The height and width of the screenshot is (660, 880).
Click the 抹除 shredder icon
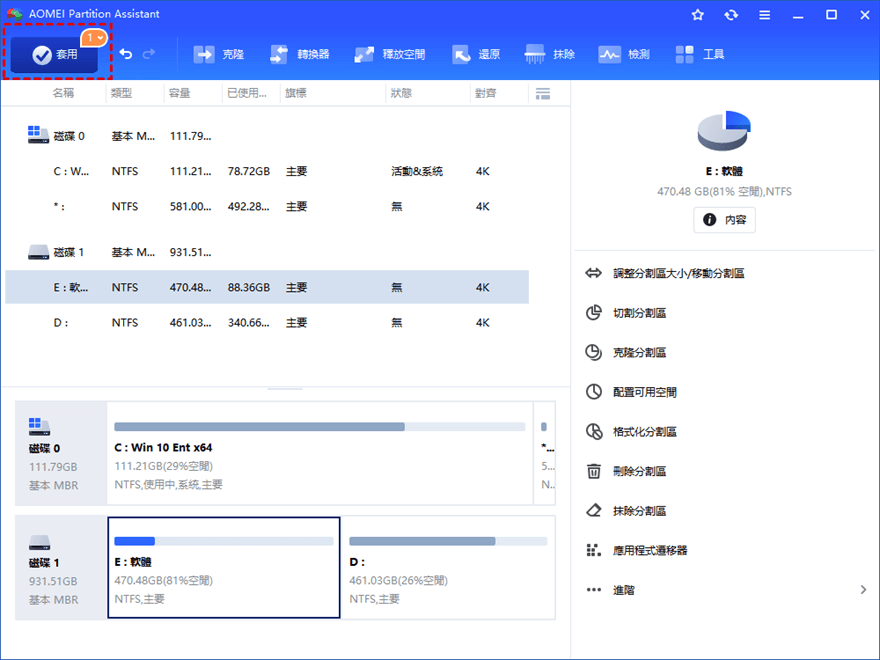[x=534, y=54]
